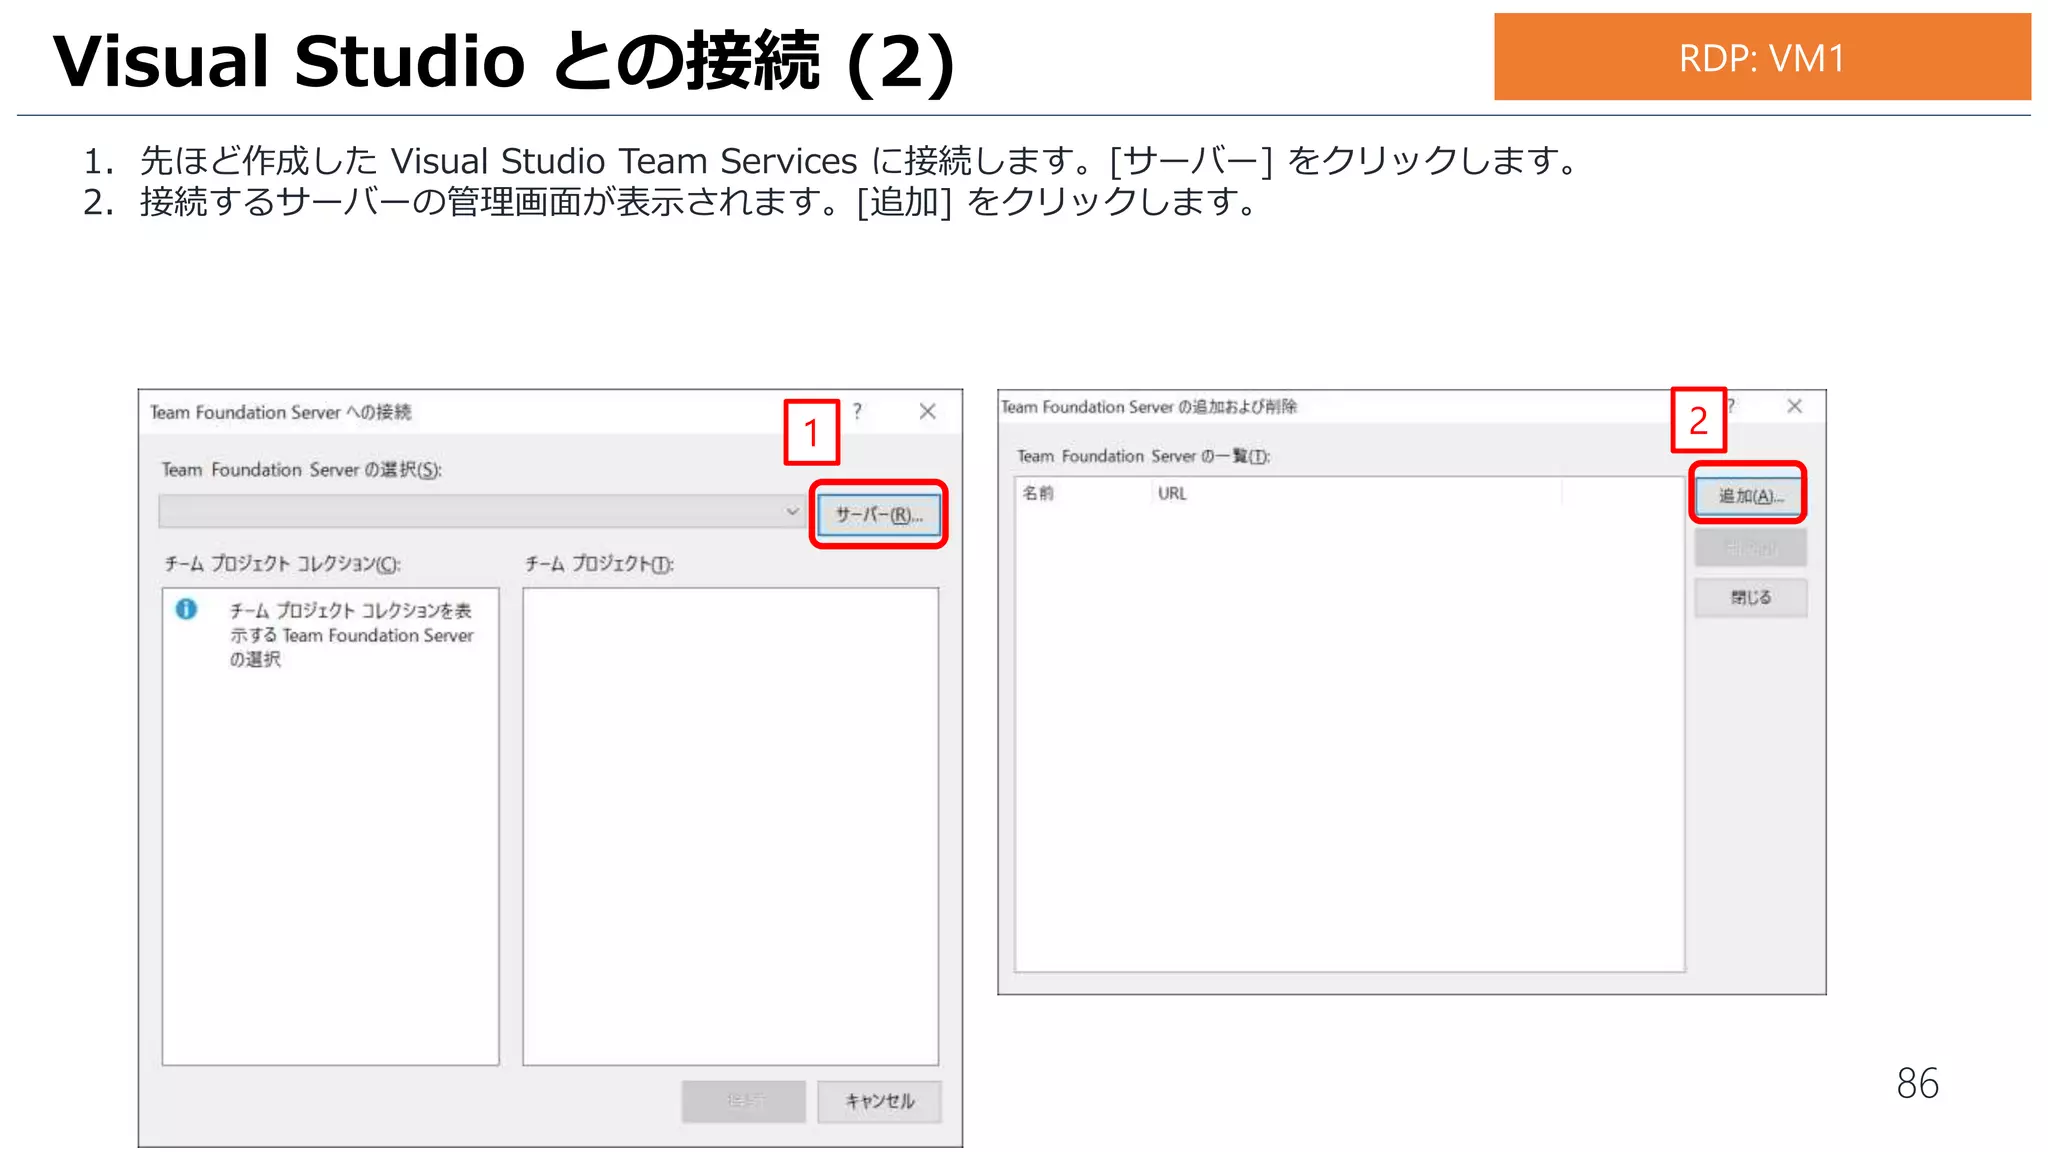Close the 追加および削除 dialog window

click(x=1794, y=405)
